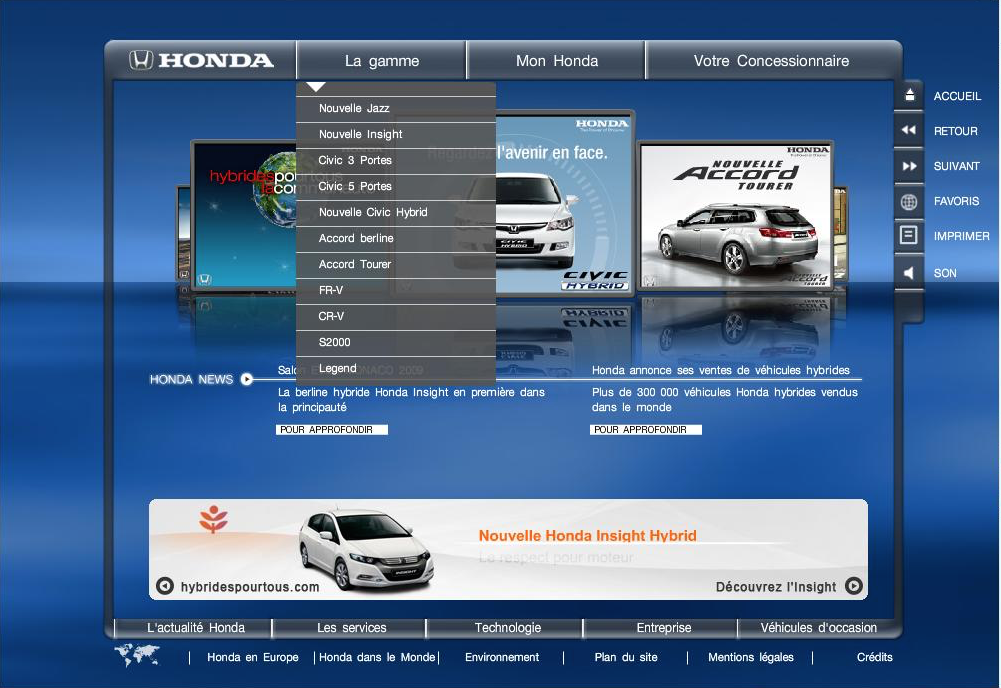Open the hybridespourtous.com link
This screenshot has height=688, width=1001.
(x=250, y=587)
